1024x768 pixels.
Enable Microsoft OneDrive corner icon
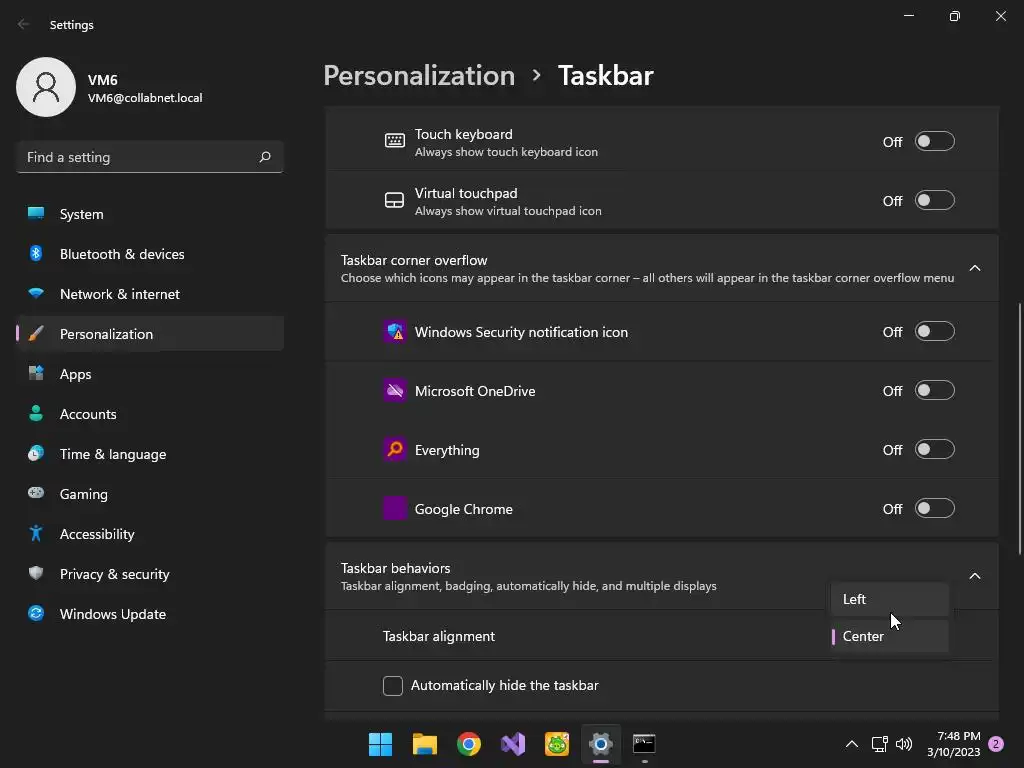click(935, 391)
